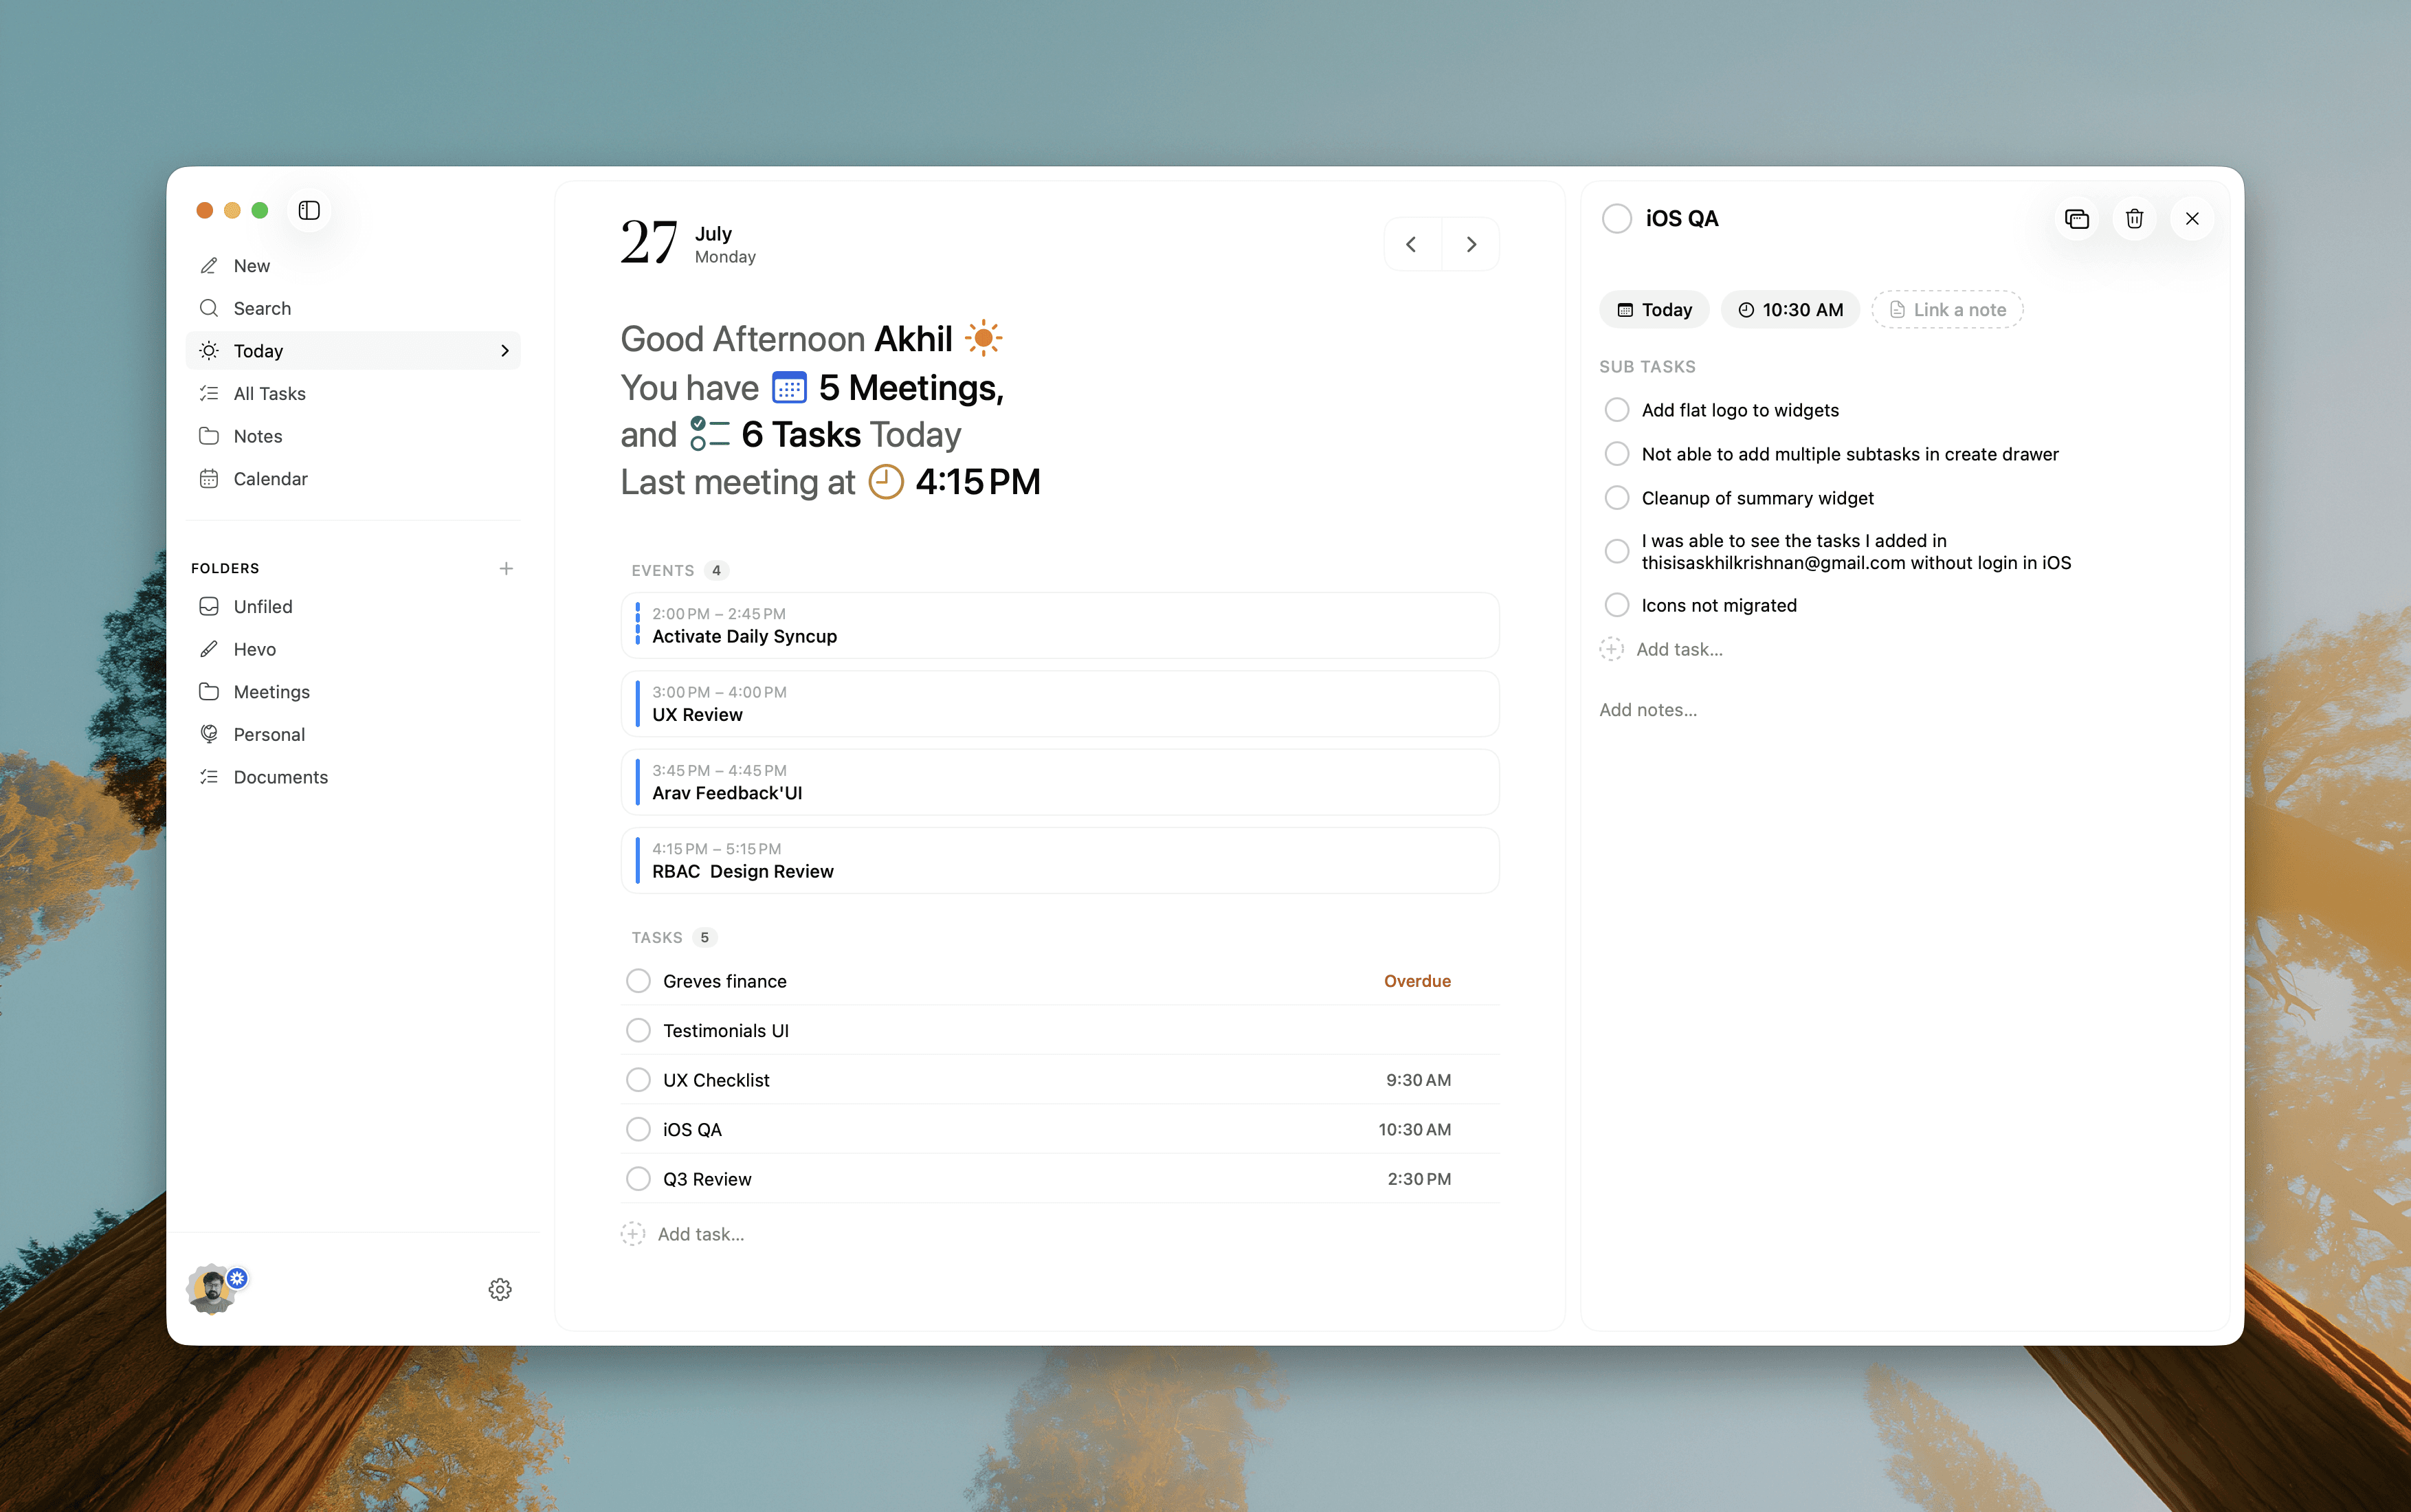Select the Unfiled folder
The image size is (2411, 1512).
pos(353,607)
